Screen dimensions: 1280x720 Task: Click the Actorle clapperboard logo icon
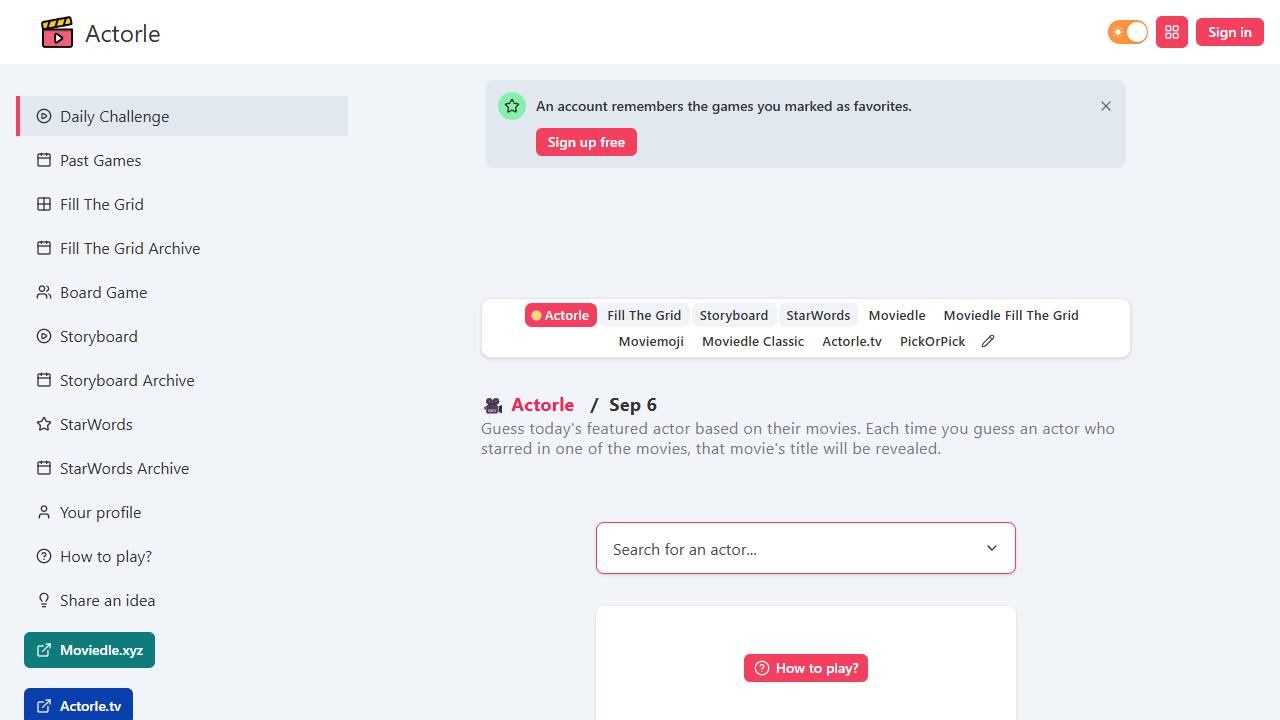[57, 33]
